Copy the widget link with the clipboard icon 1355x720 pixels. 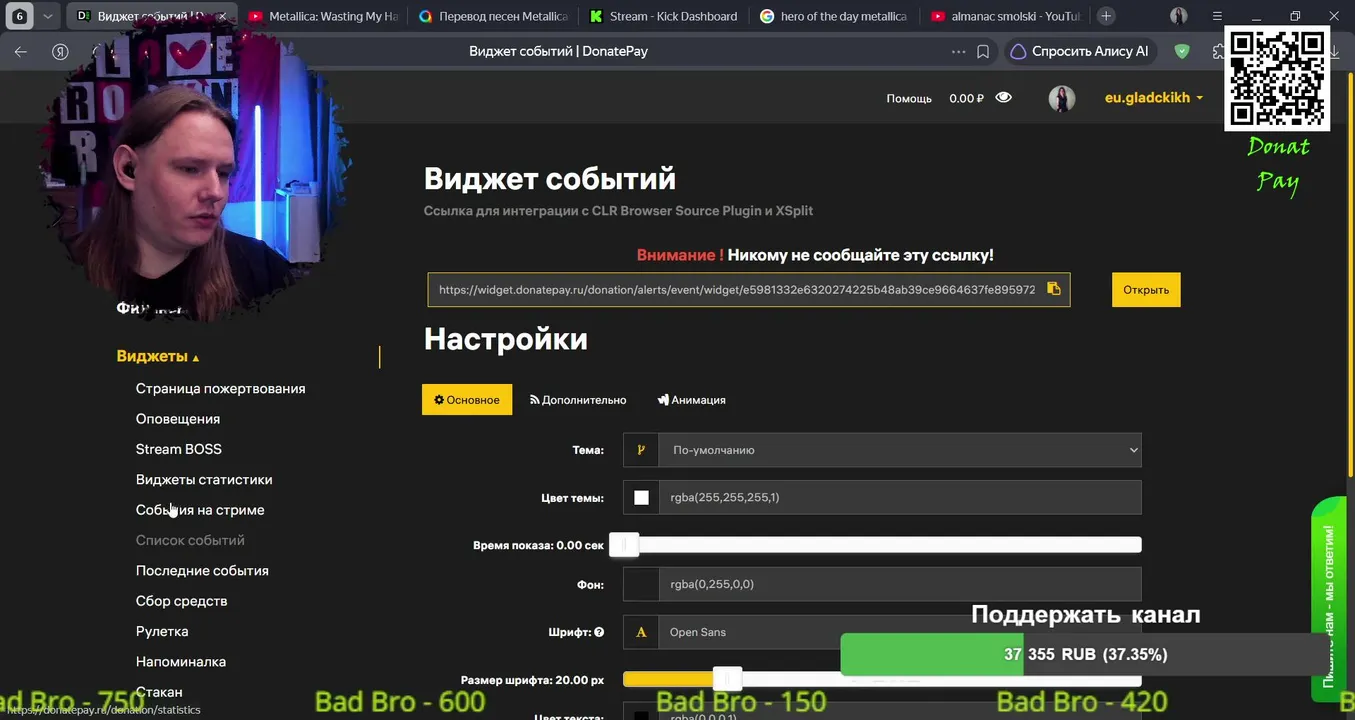(1053, 289)
